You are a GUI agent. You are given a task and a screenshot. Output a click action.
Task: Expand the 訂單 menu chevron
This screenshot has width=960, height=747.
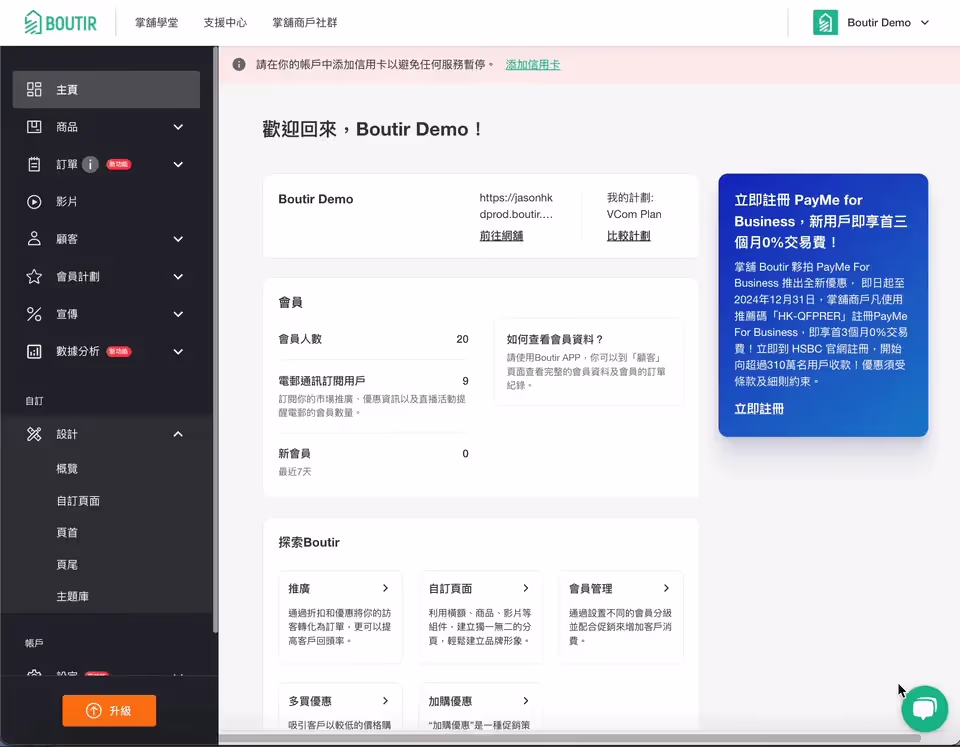pyautogui.click(x=178, y=164)
